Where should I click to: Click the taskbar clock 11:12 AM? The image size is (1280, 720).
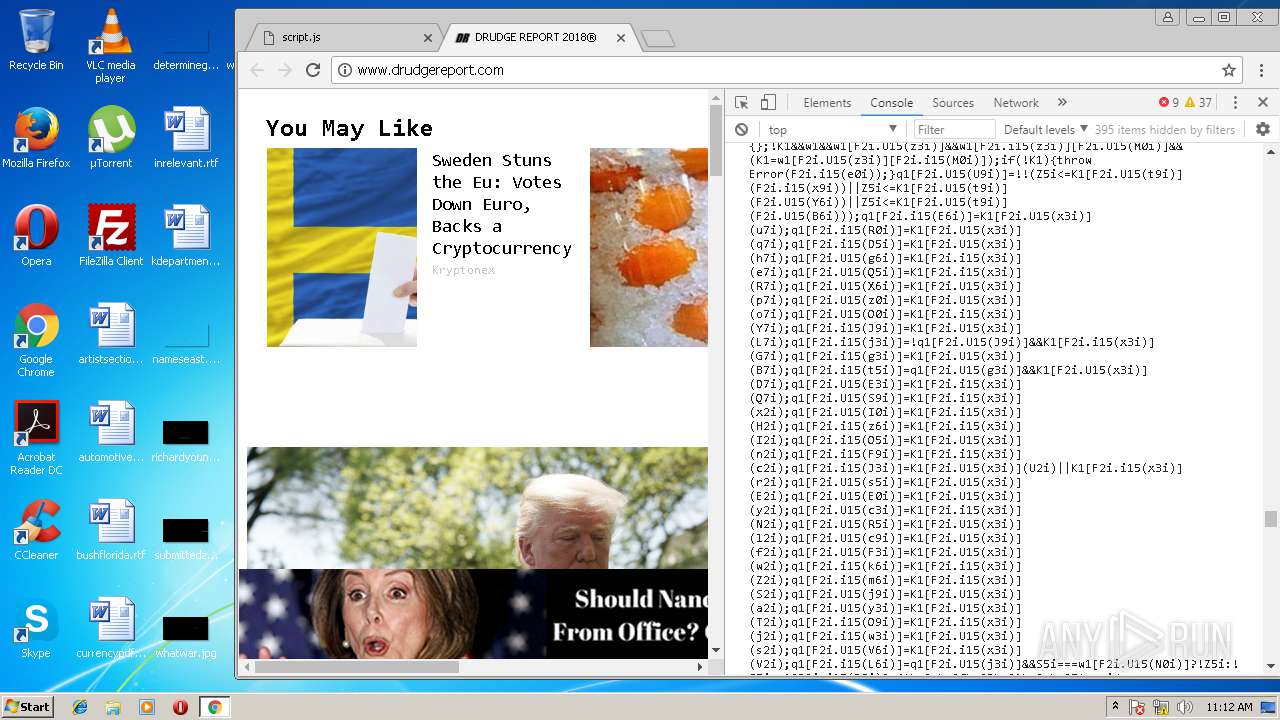pos(1229,707)
